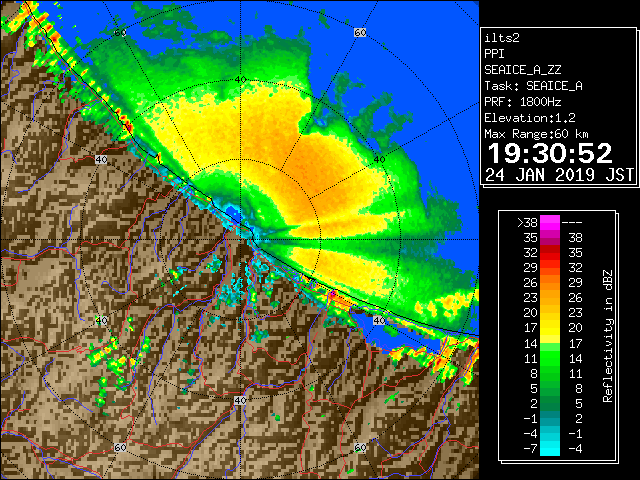Click the '60' range label at northeast ring

click(360, 32)
